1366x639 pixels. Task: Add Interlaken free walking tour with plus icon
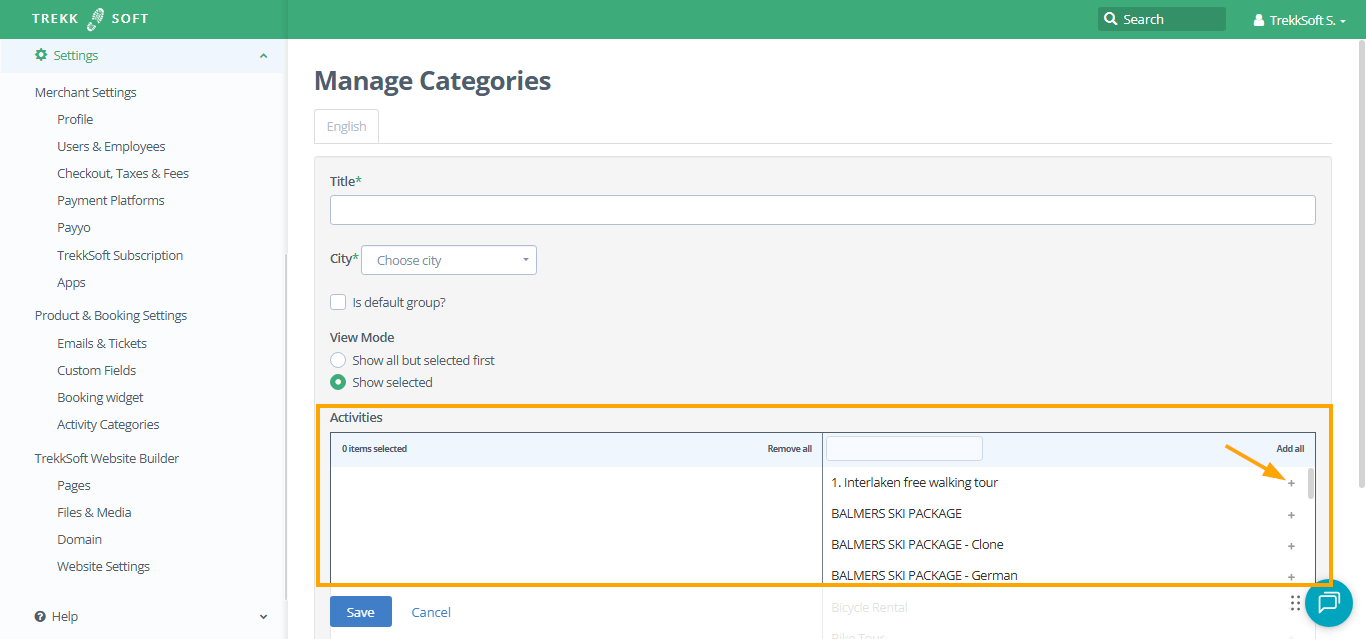[1290, 484]
